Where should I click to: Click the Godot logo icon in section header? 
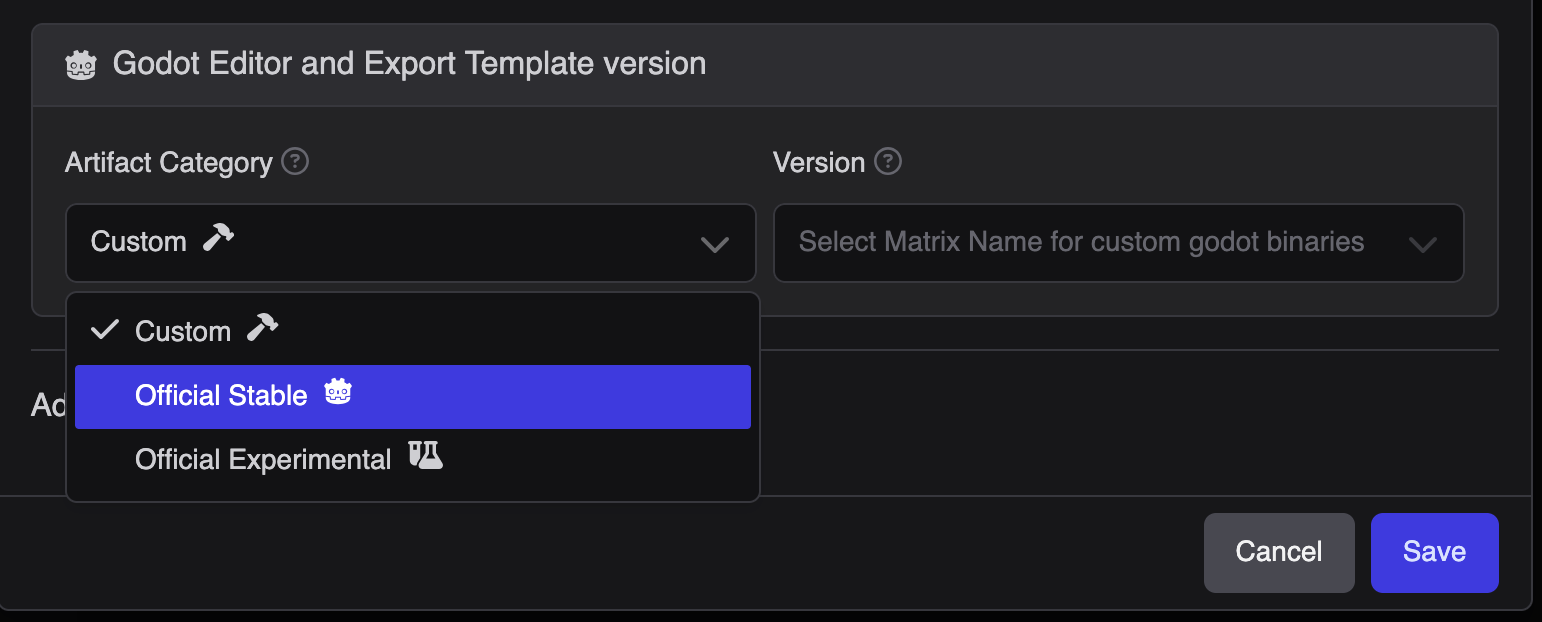coord(81,65)
